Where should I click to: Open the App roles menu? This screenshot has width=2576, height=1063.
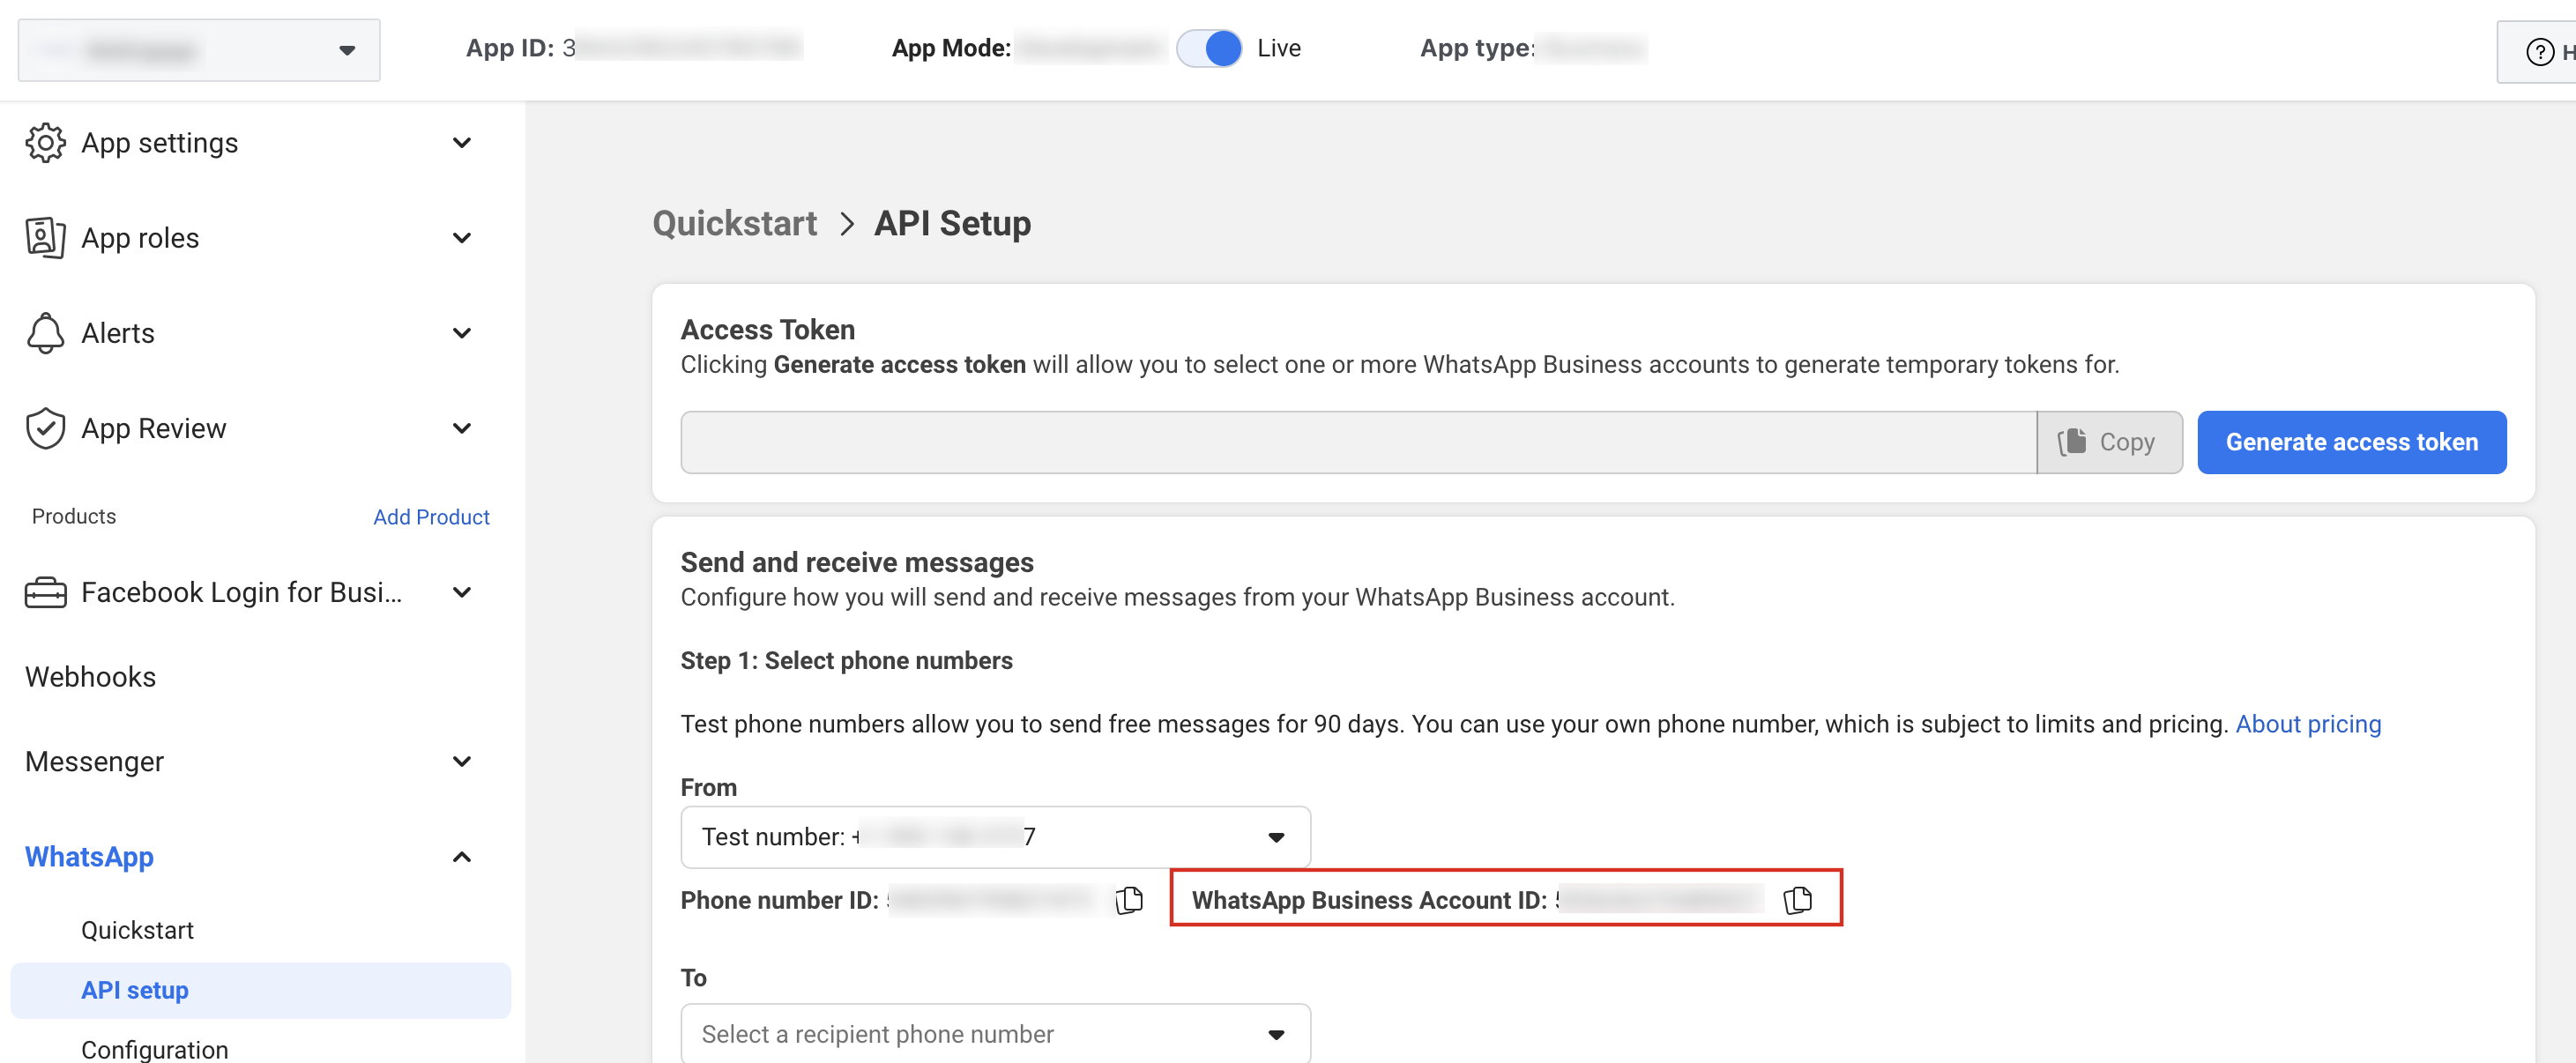click(x=140, y=238)
